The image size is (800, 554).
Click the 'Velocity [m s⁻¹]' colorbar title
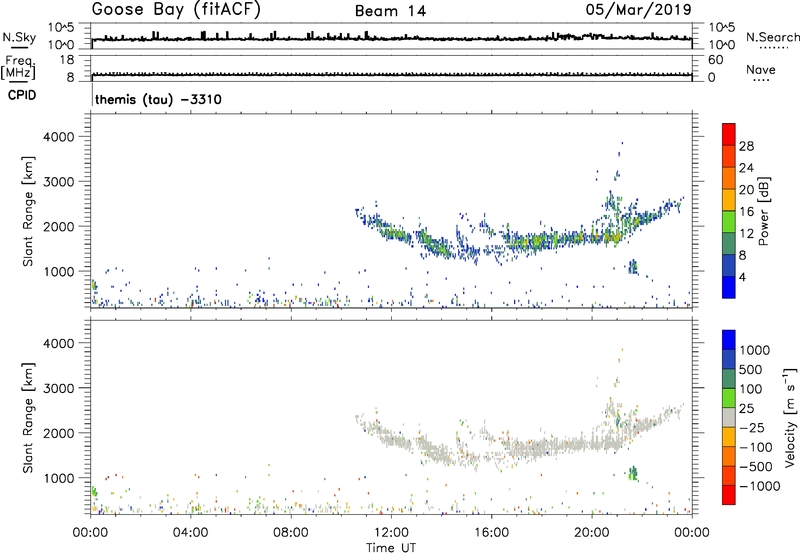coord(790,417)
